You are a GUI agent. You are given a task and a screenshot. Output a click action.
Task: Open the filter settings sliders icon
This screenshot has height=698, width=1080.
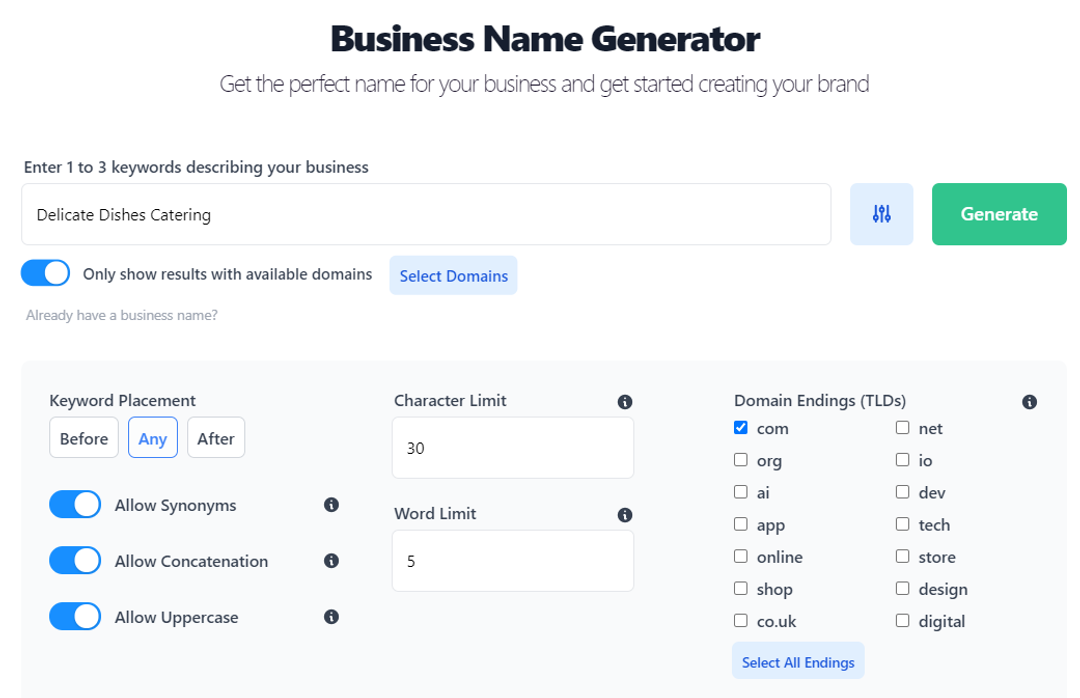tap(881, 214)
